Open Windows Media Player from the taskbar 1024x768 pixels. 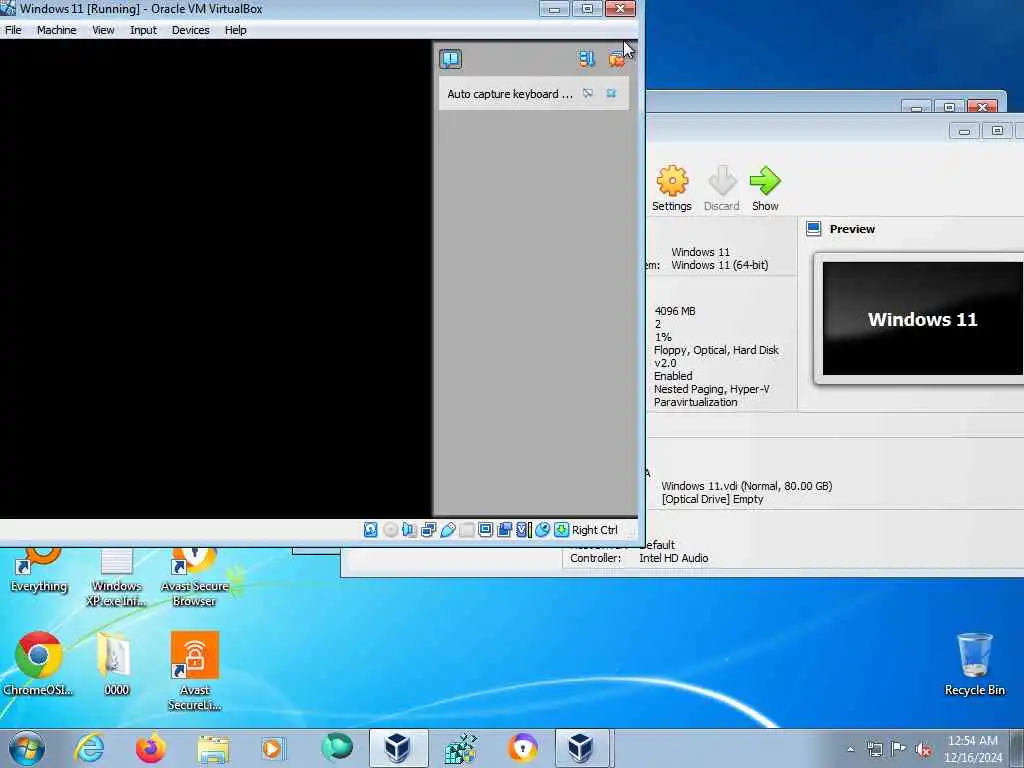click(x=272, y=748)
